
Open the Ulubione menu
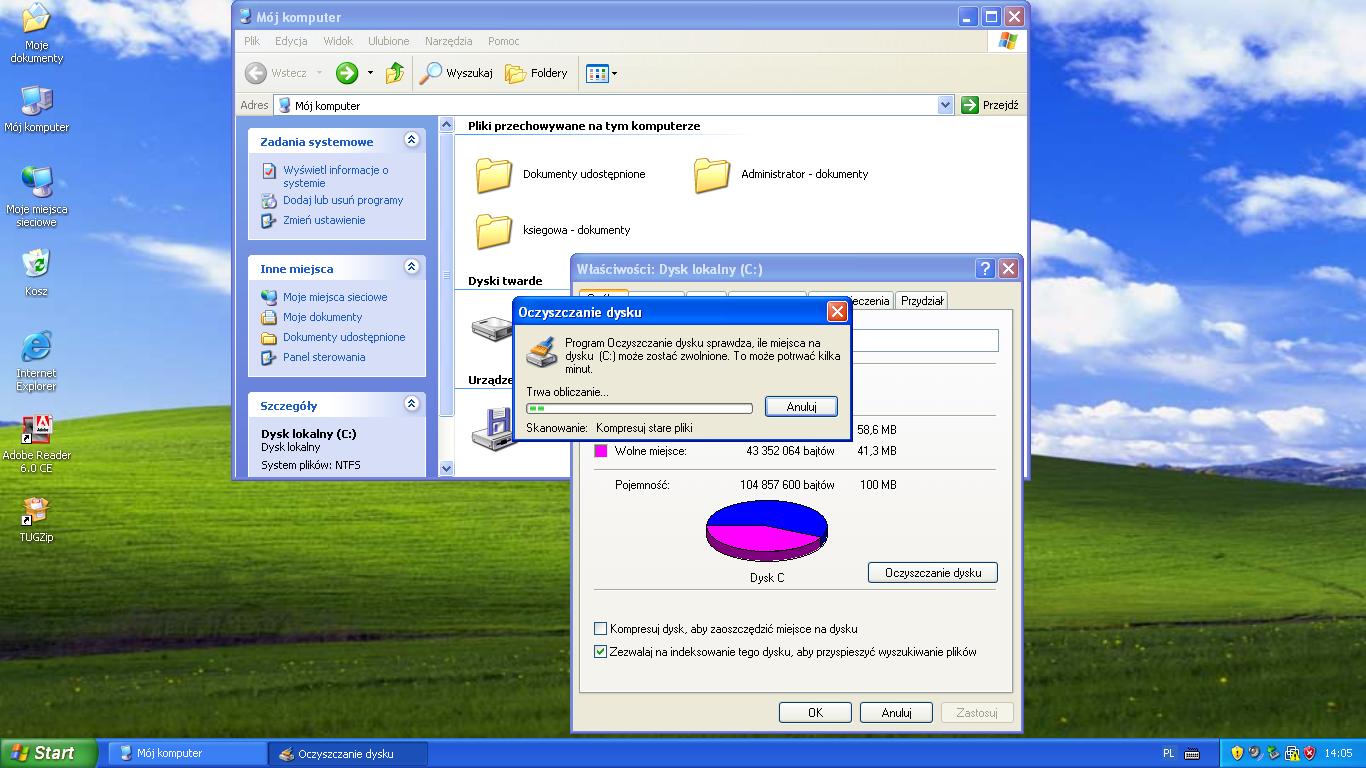[x=388, y=41]
